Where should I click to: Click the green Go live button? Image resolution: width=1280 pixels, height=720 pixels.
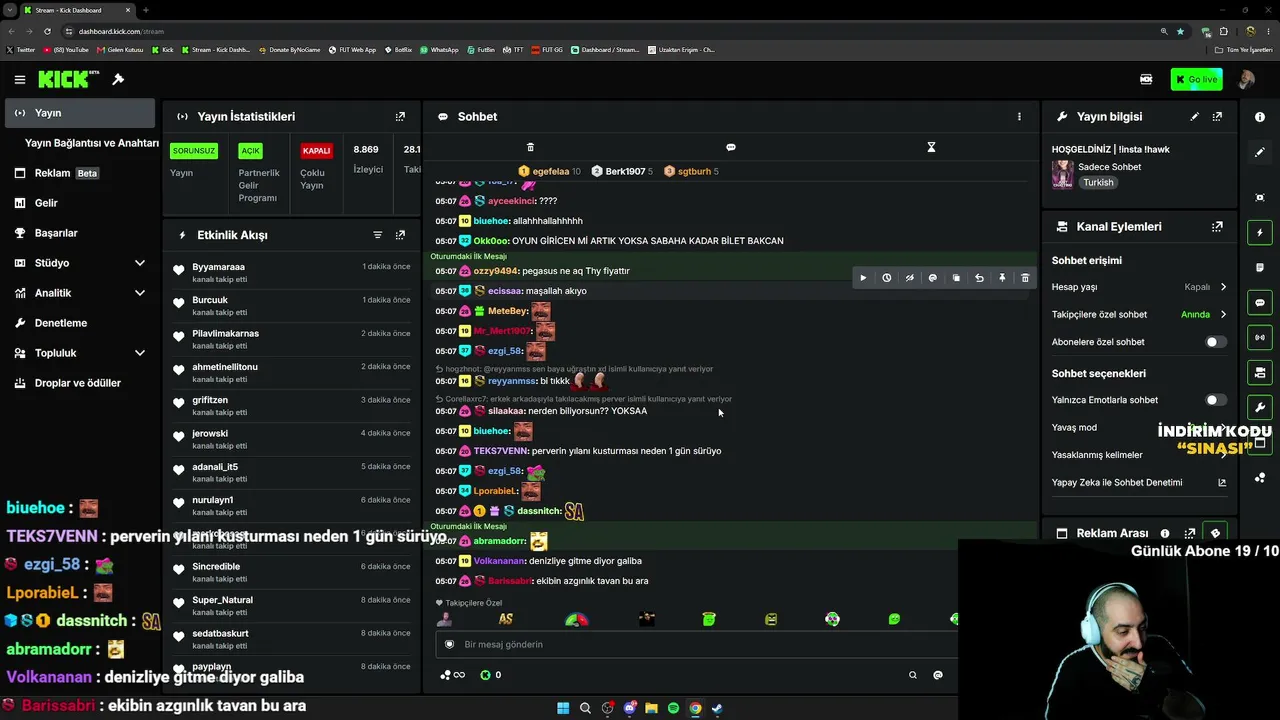coord(1196,80)
